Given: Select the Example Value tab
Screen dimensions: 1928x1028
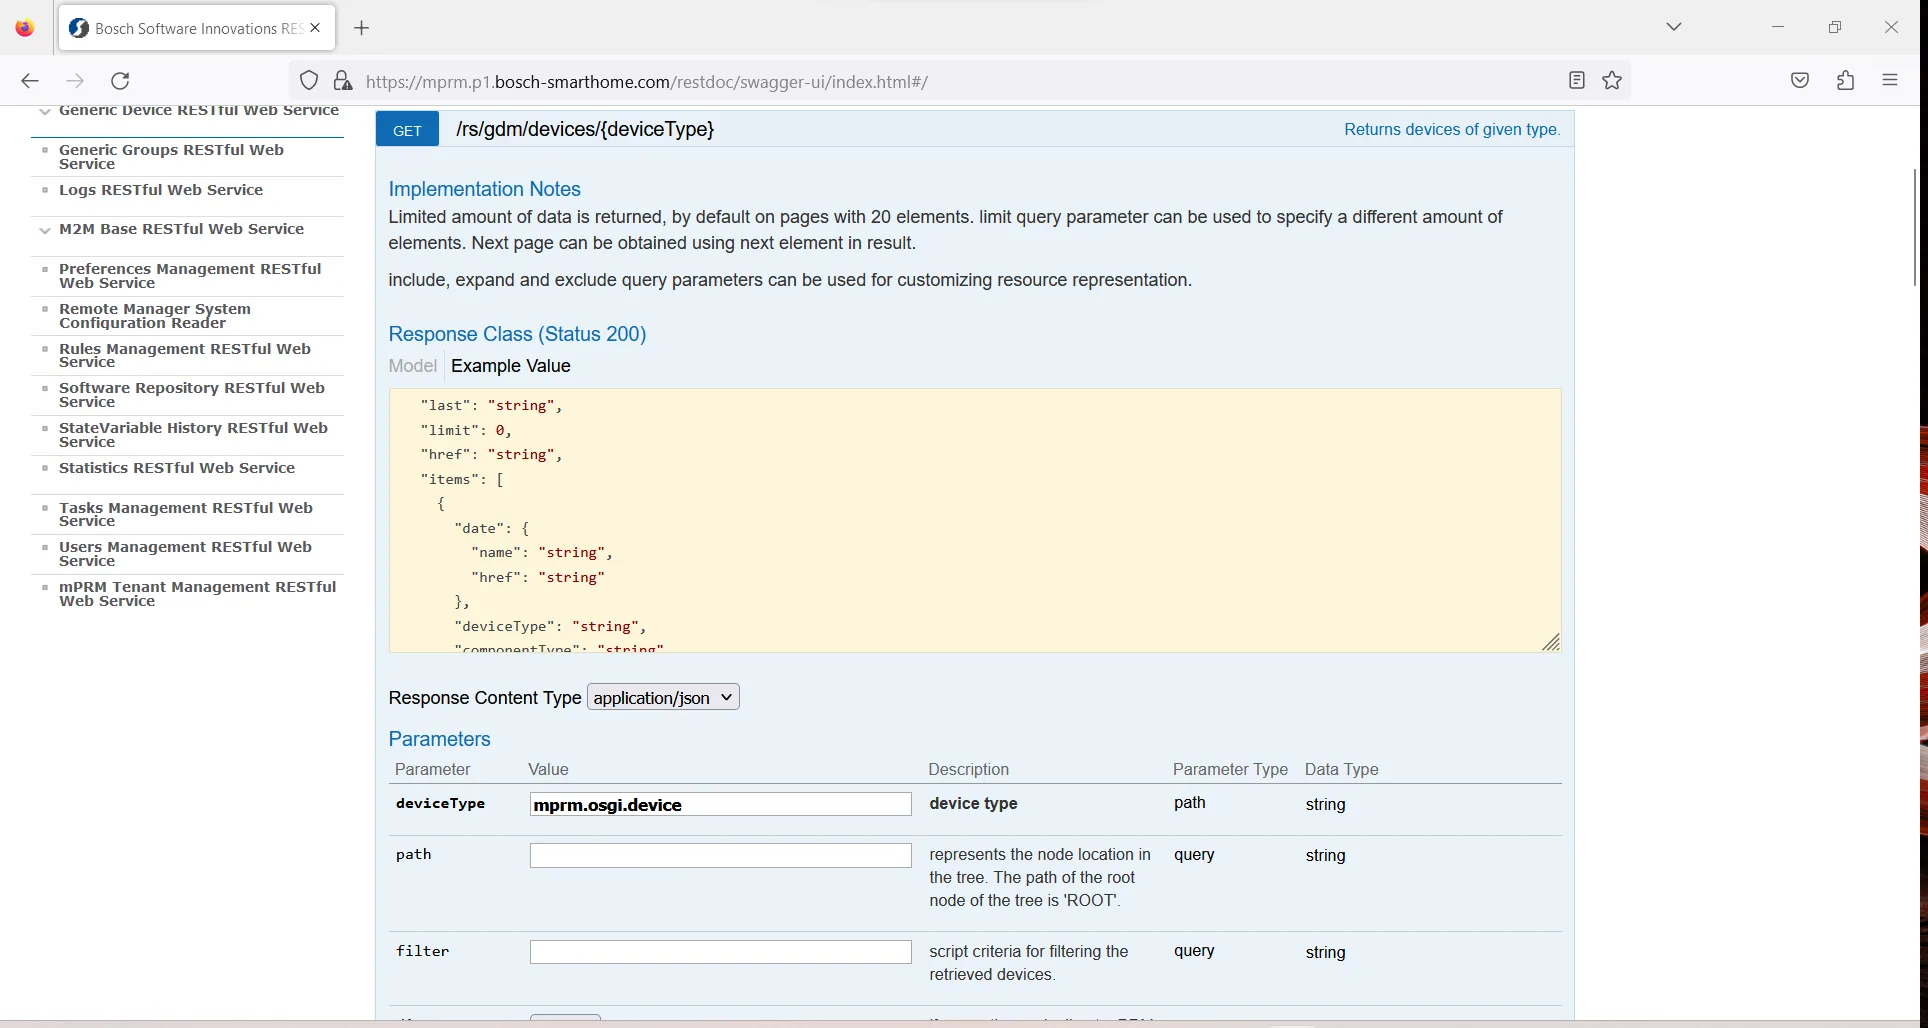Looking at the screenshot, I should point(510,366).
